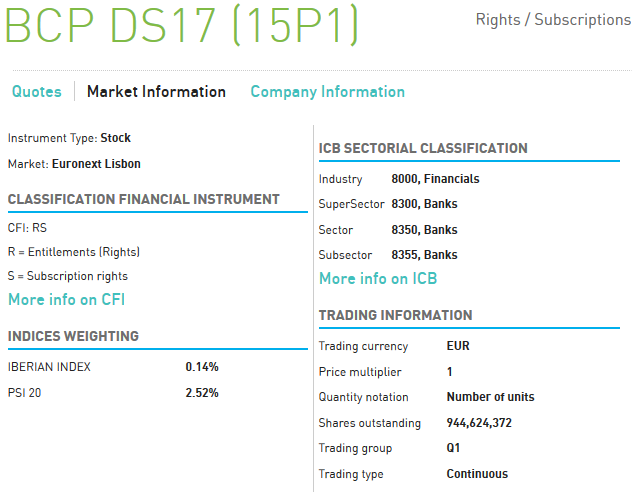Switch to the Market Information tab

pyautogui.click(x=156, y=92)
